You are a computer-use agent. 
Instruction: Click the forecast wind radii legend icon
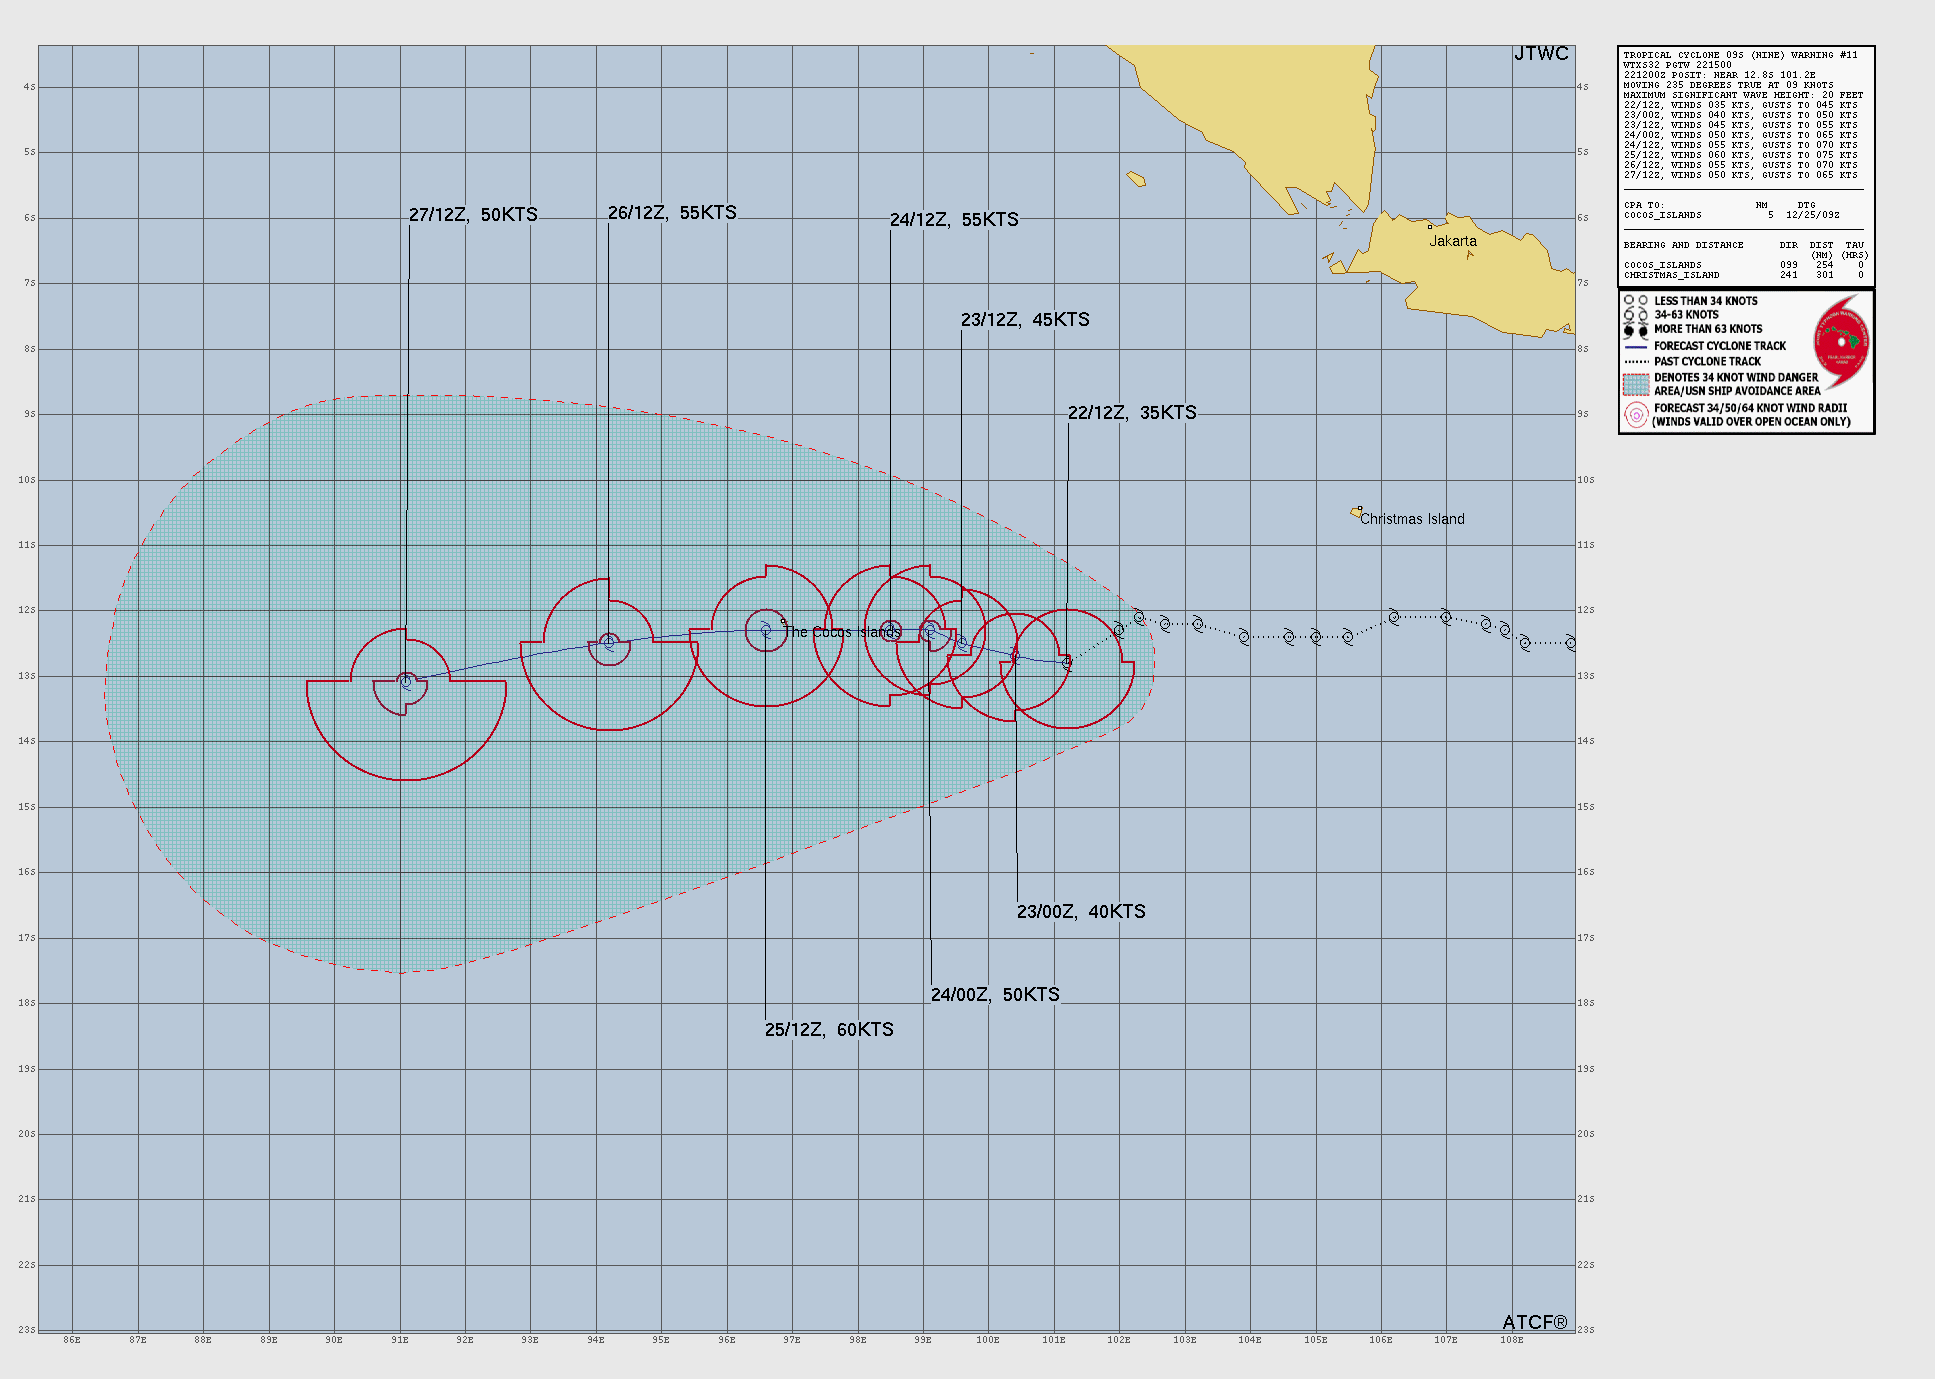(1635, 415)
